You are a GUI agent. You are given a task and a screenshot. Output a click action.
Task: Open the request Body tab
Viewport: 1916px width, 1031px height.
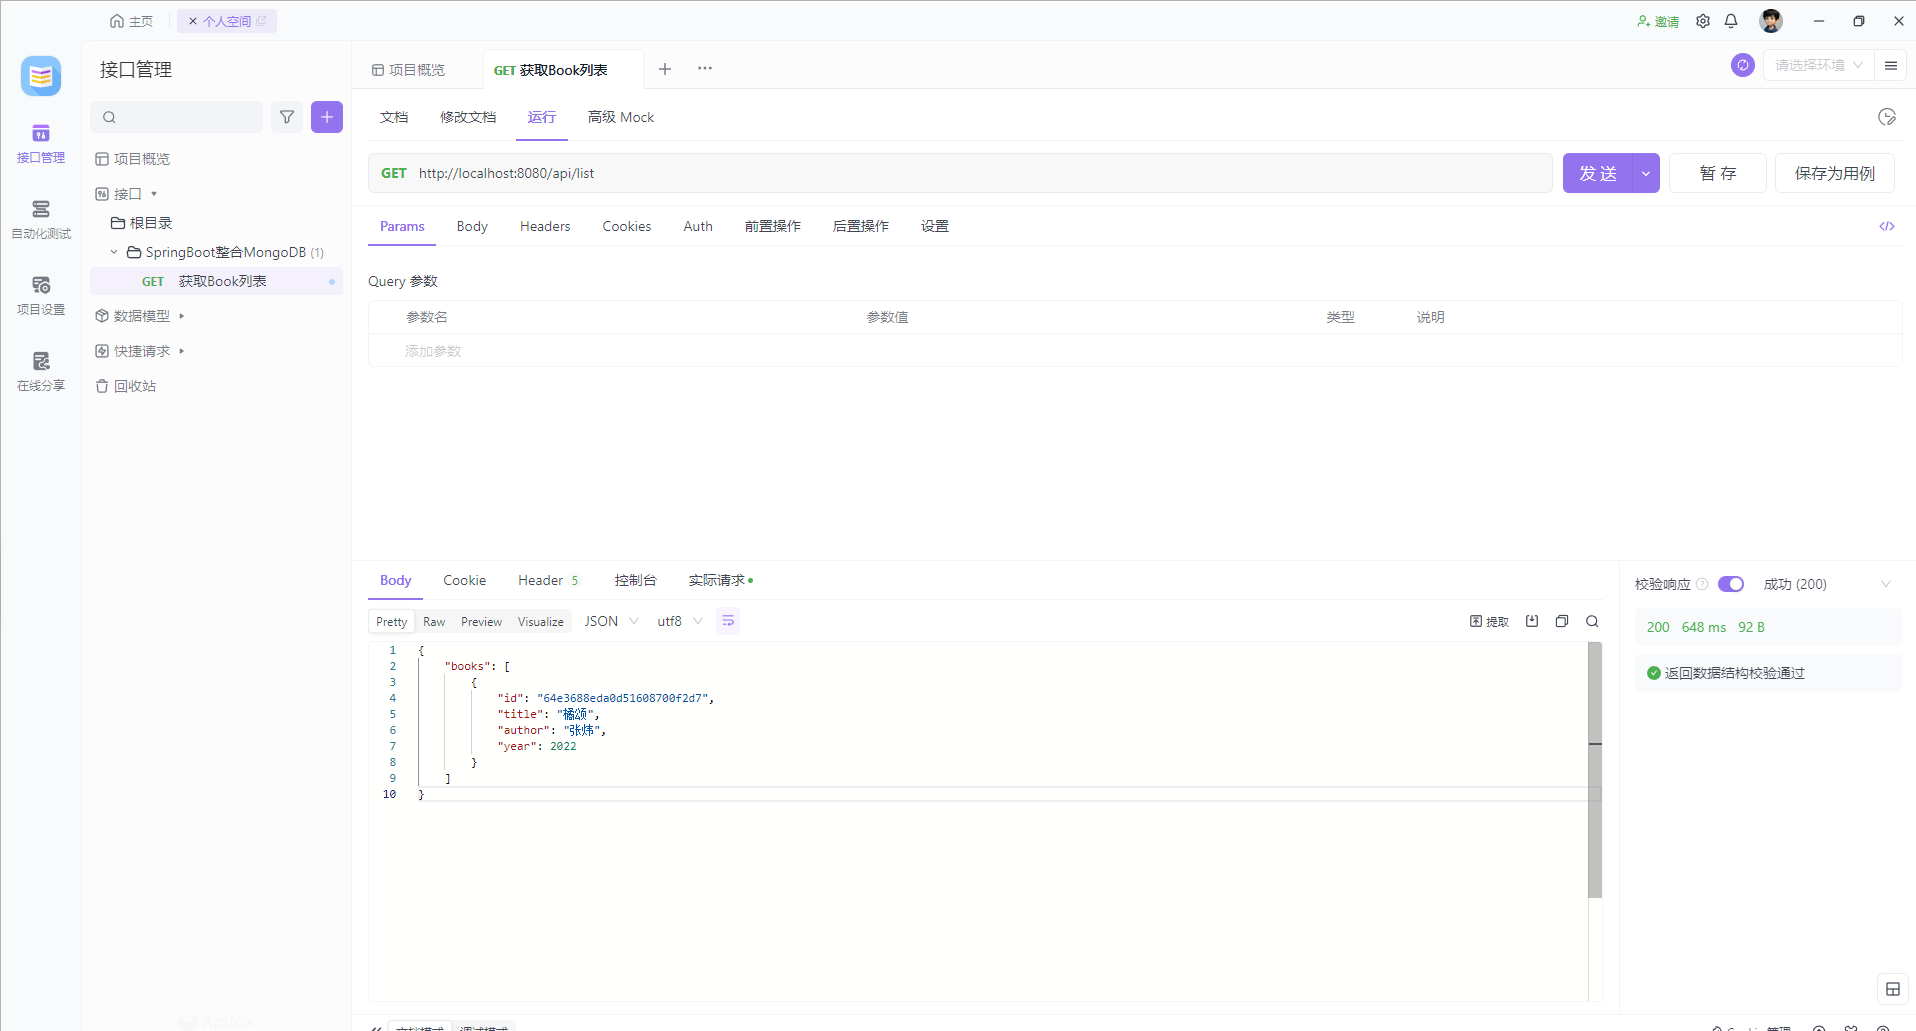point(472,226)
